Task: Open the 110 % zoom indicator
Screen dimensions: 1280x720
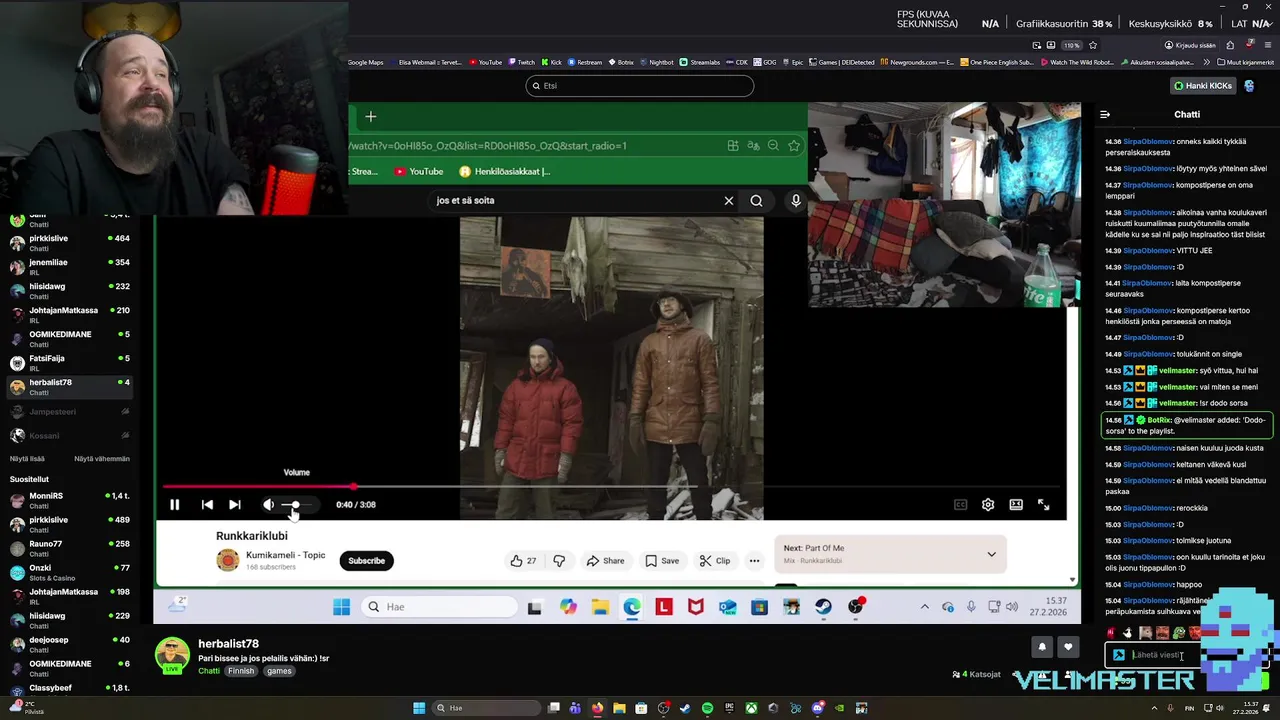Action: (x=1072, y=45)
